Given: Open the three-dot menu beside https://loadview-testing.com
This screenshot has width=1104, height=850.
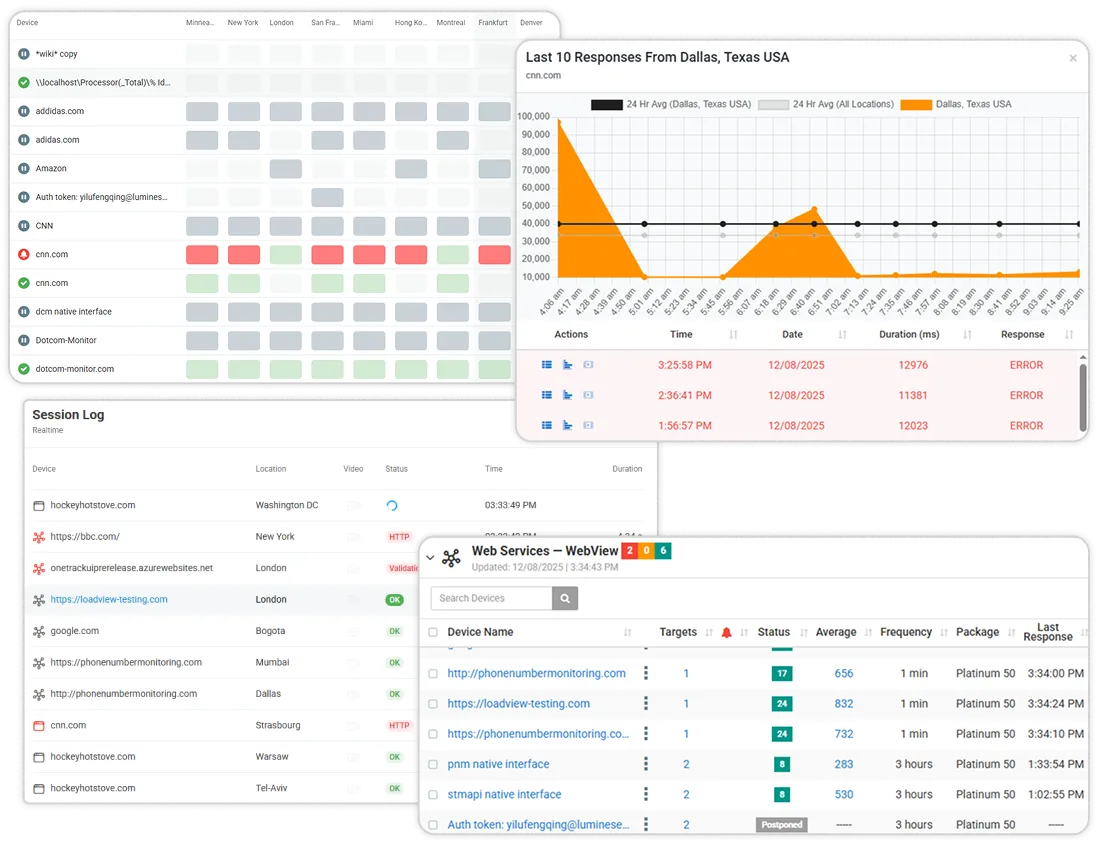Looking at the screenshot, I should coord(645,703).
